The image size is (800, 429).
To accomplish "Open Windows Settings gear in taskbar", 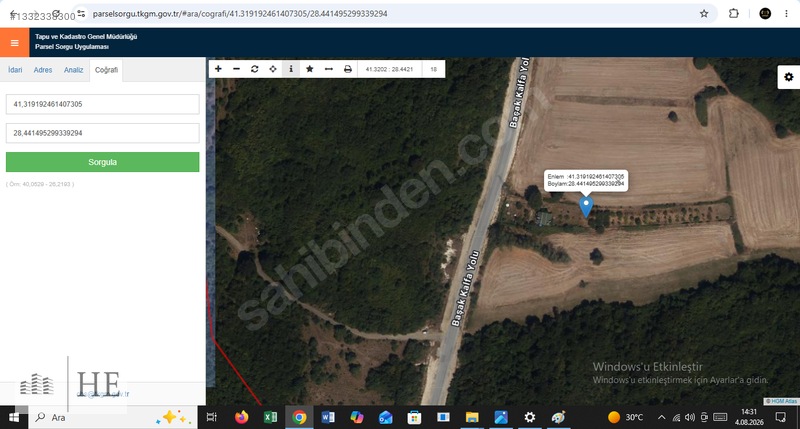I will 530,417.
